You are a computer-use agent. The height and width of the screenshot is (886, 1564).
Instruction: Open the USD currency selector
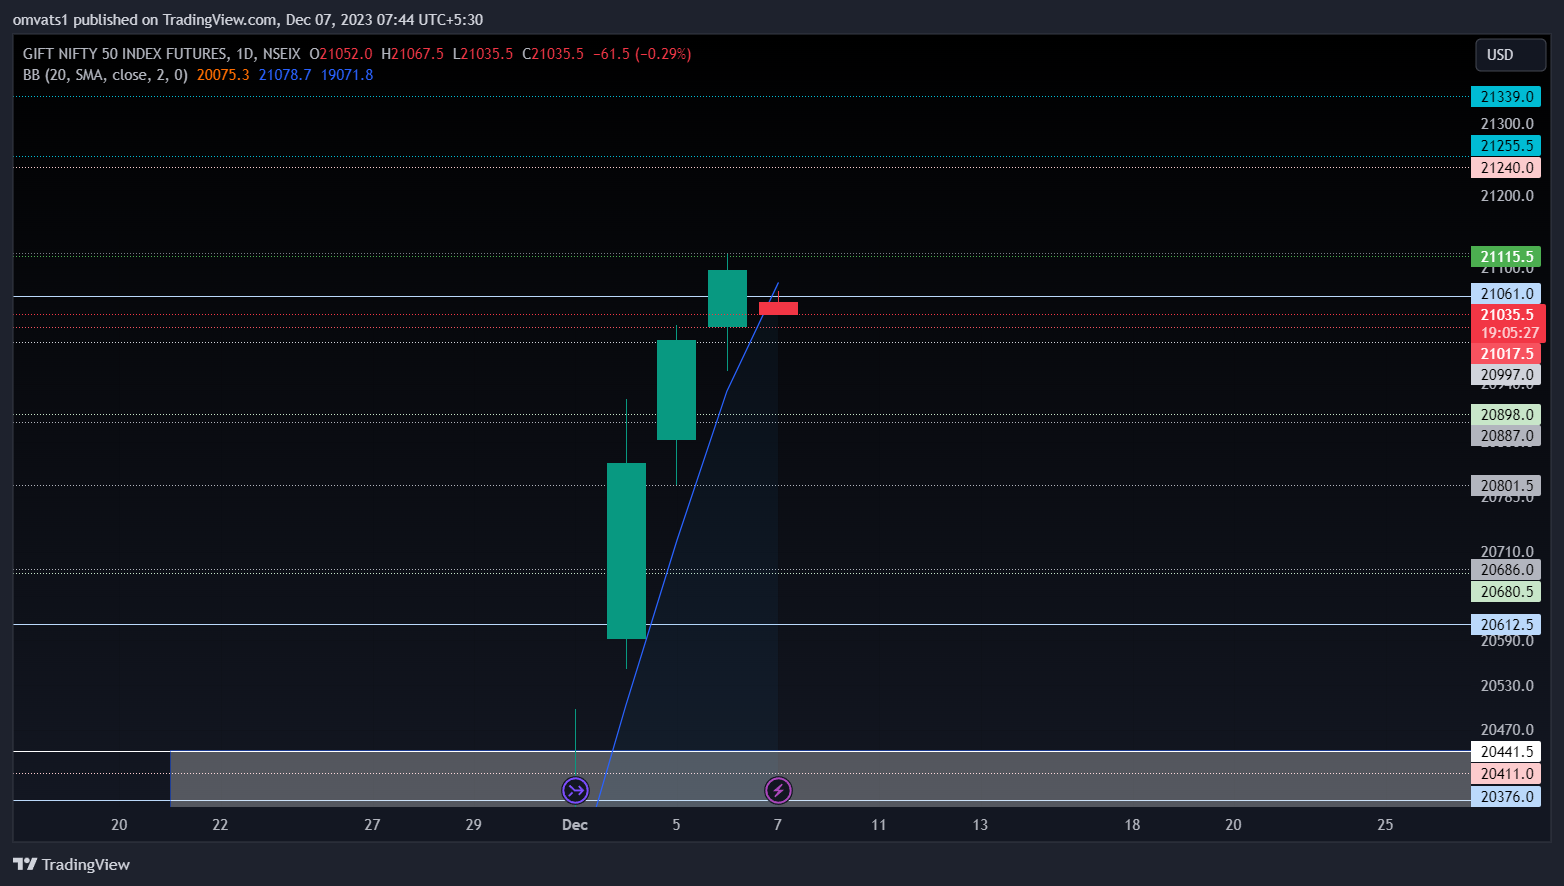click(1510, 55)
